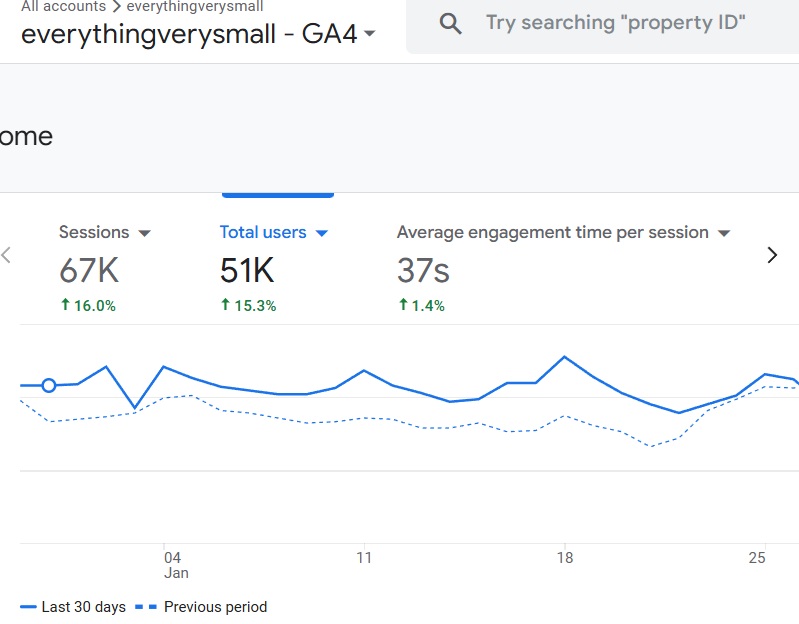The height and width of the screenshot is (624, 799).
Task: Open the Average engagement time per session dropdown
Action: tap(724, 233)
